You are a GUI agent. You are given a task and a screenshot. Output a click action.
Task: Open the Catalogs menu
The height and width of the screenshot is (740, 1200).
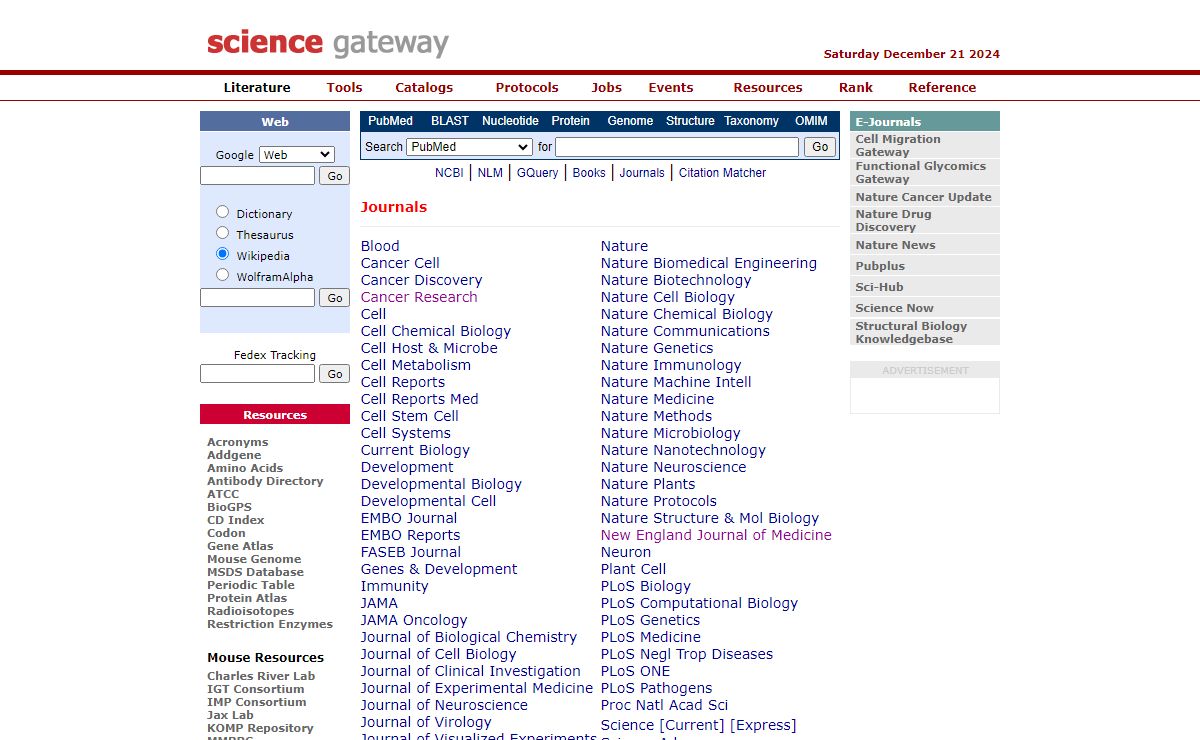[x=424, y=87]
